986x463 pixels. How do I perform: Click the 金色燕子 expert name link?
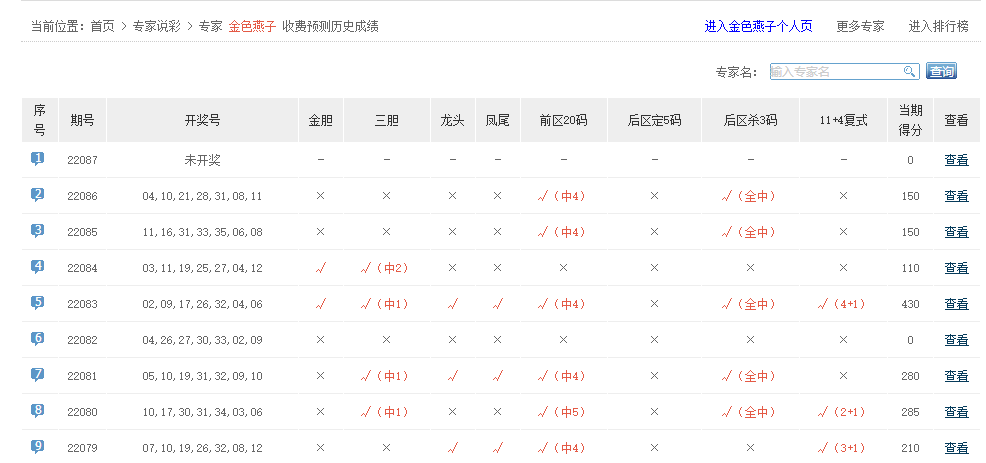[x=252, y=26]
